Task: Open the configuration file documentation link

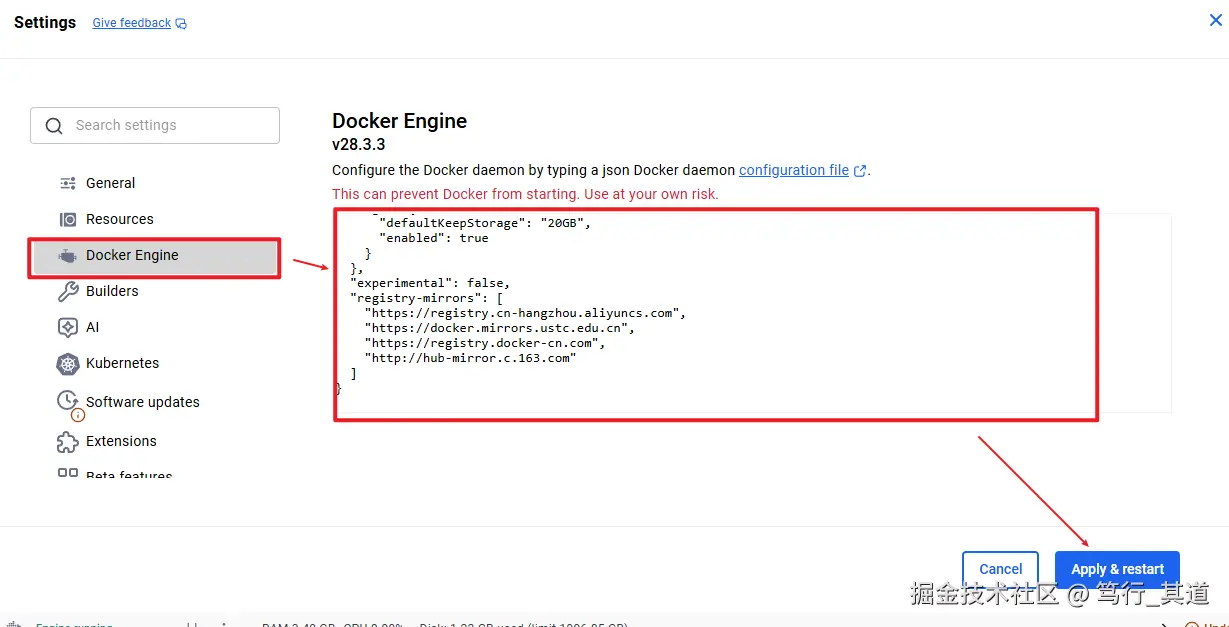Action: (x=793, y=170)
